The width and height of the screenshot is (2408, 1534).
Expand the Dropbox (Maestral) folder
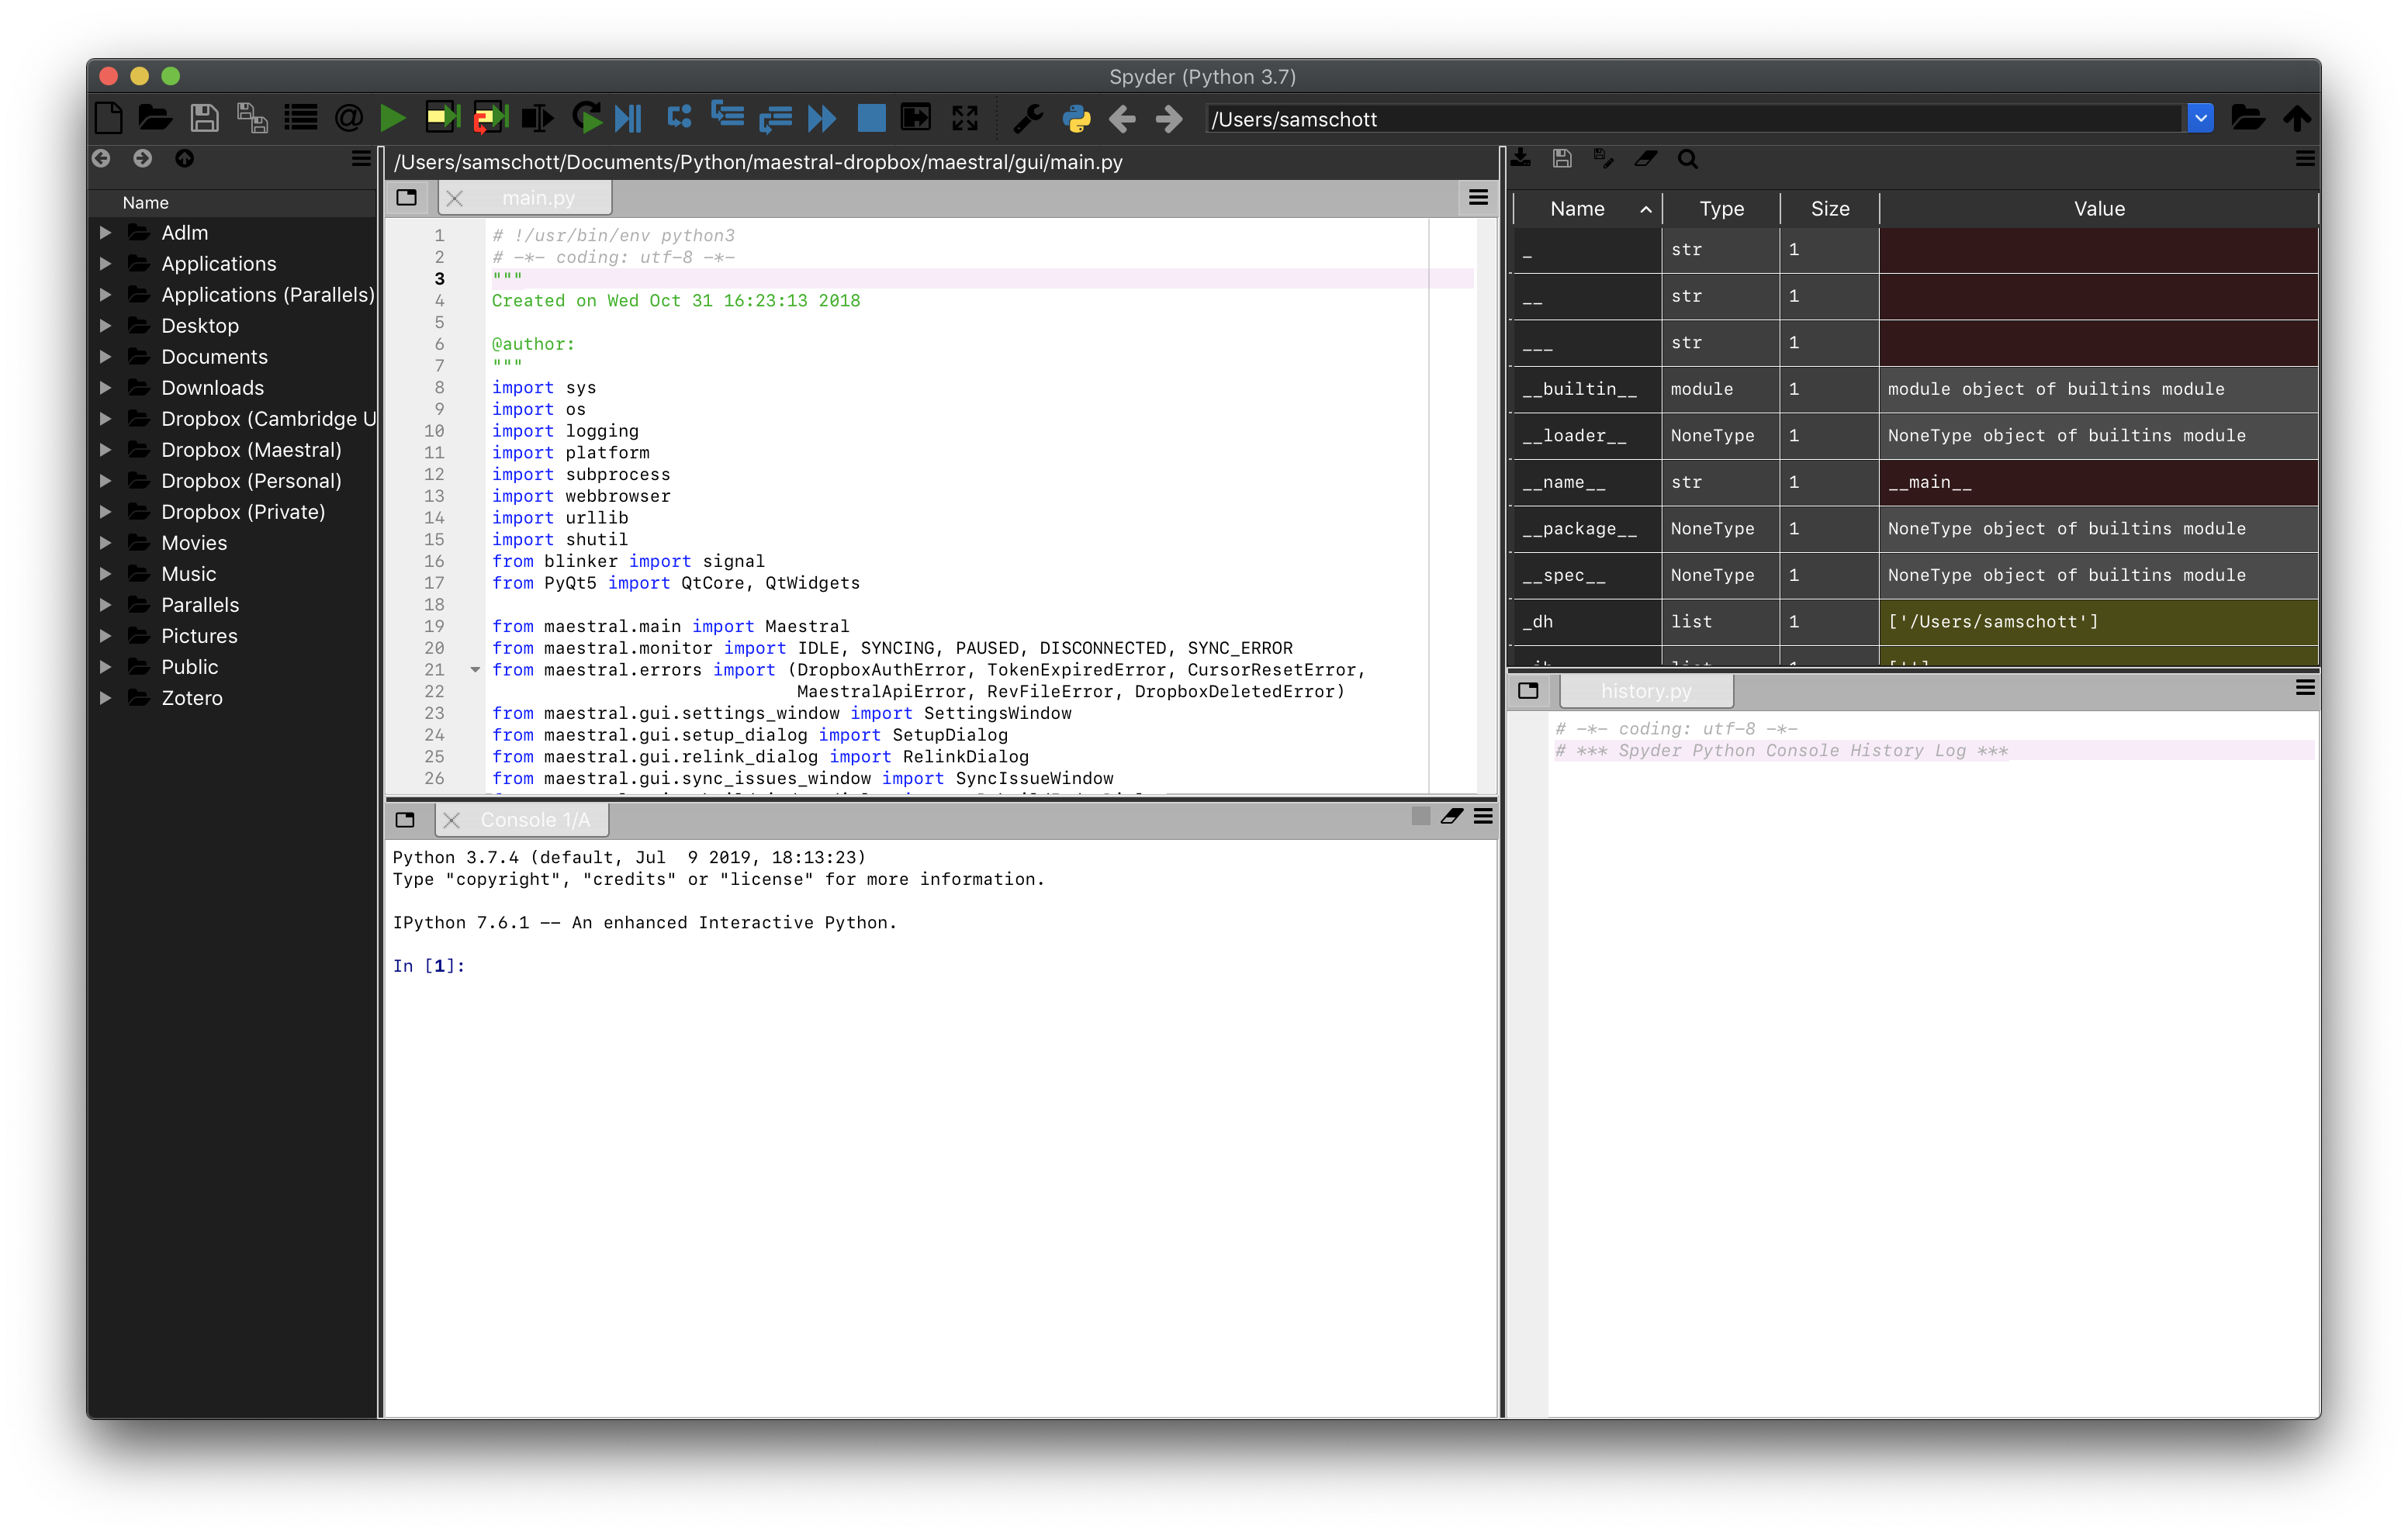coord(107,450)
